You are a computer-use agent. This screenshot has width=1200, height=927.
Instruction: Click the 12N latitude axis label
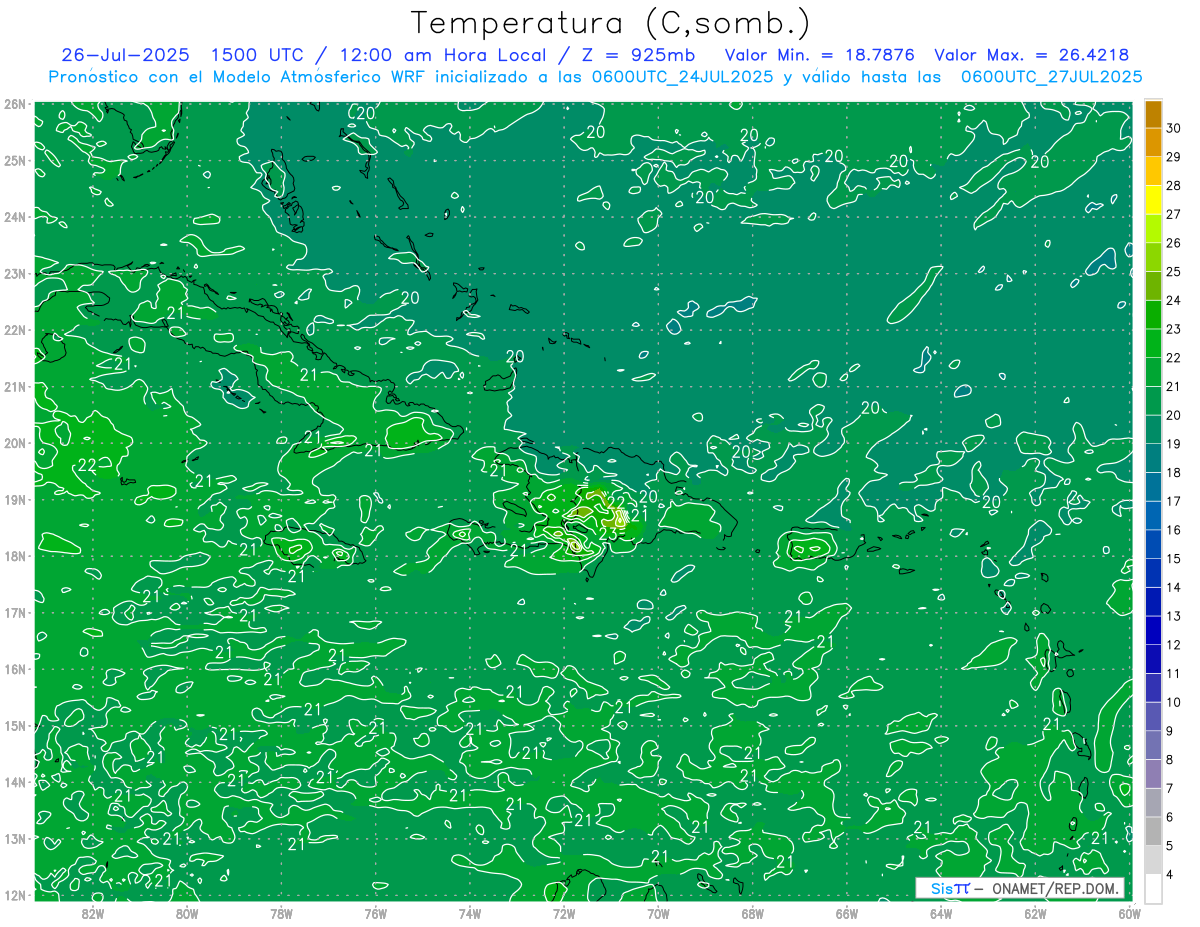(15, 895)
